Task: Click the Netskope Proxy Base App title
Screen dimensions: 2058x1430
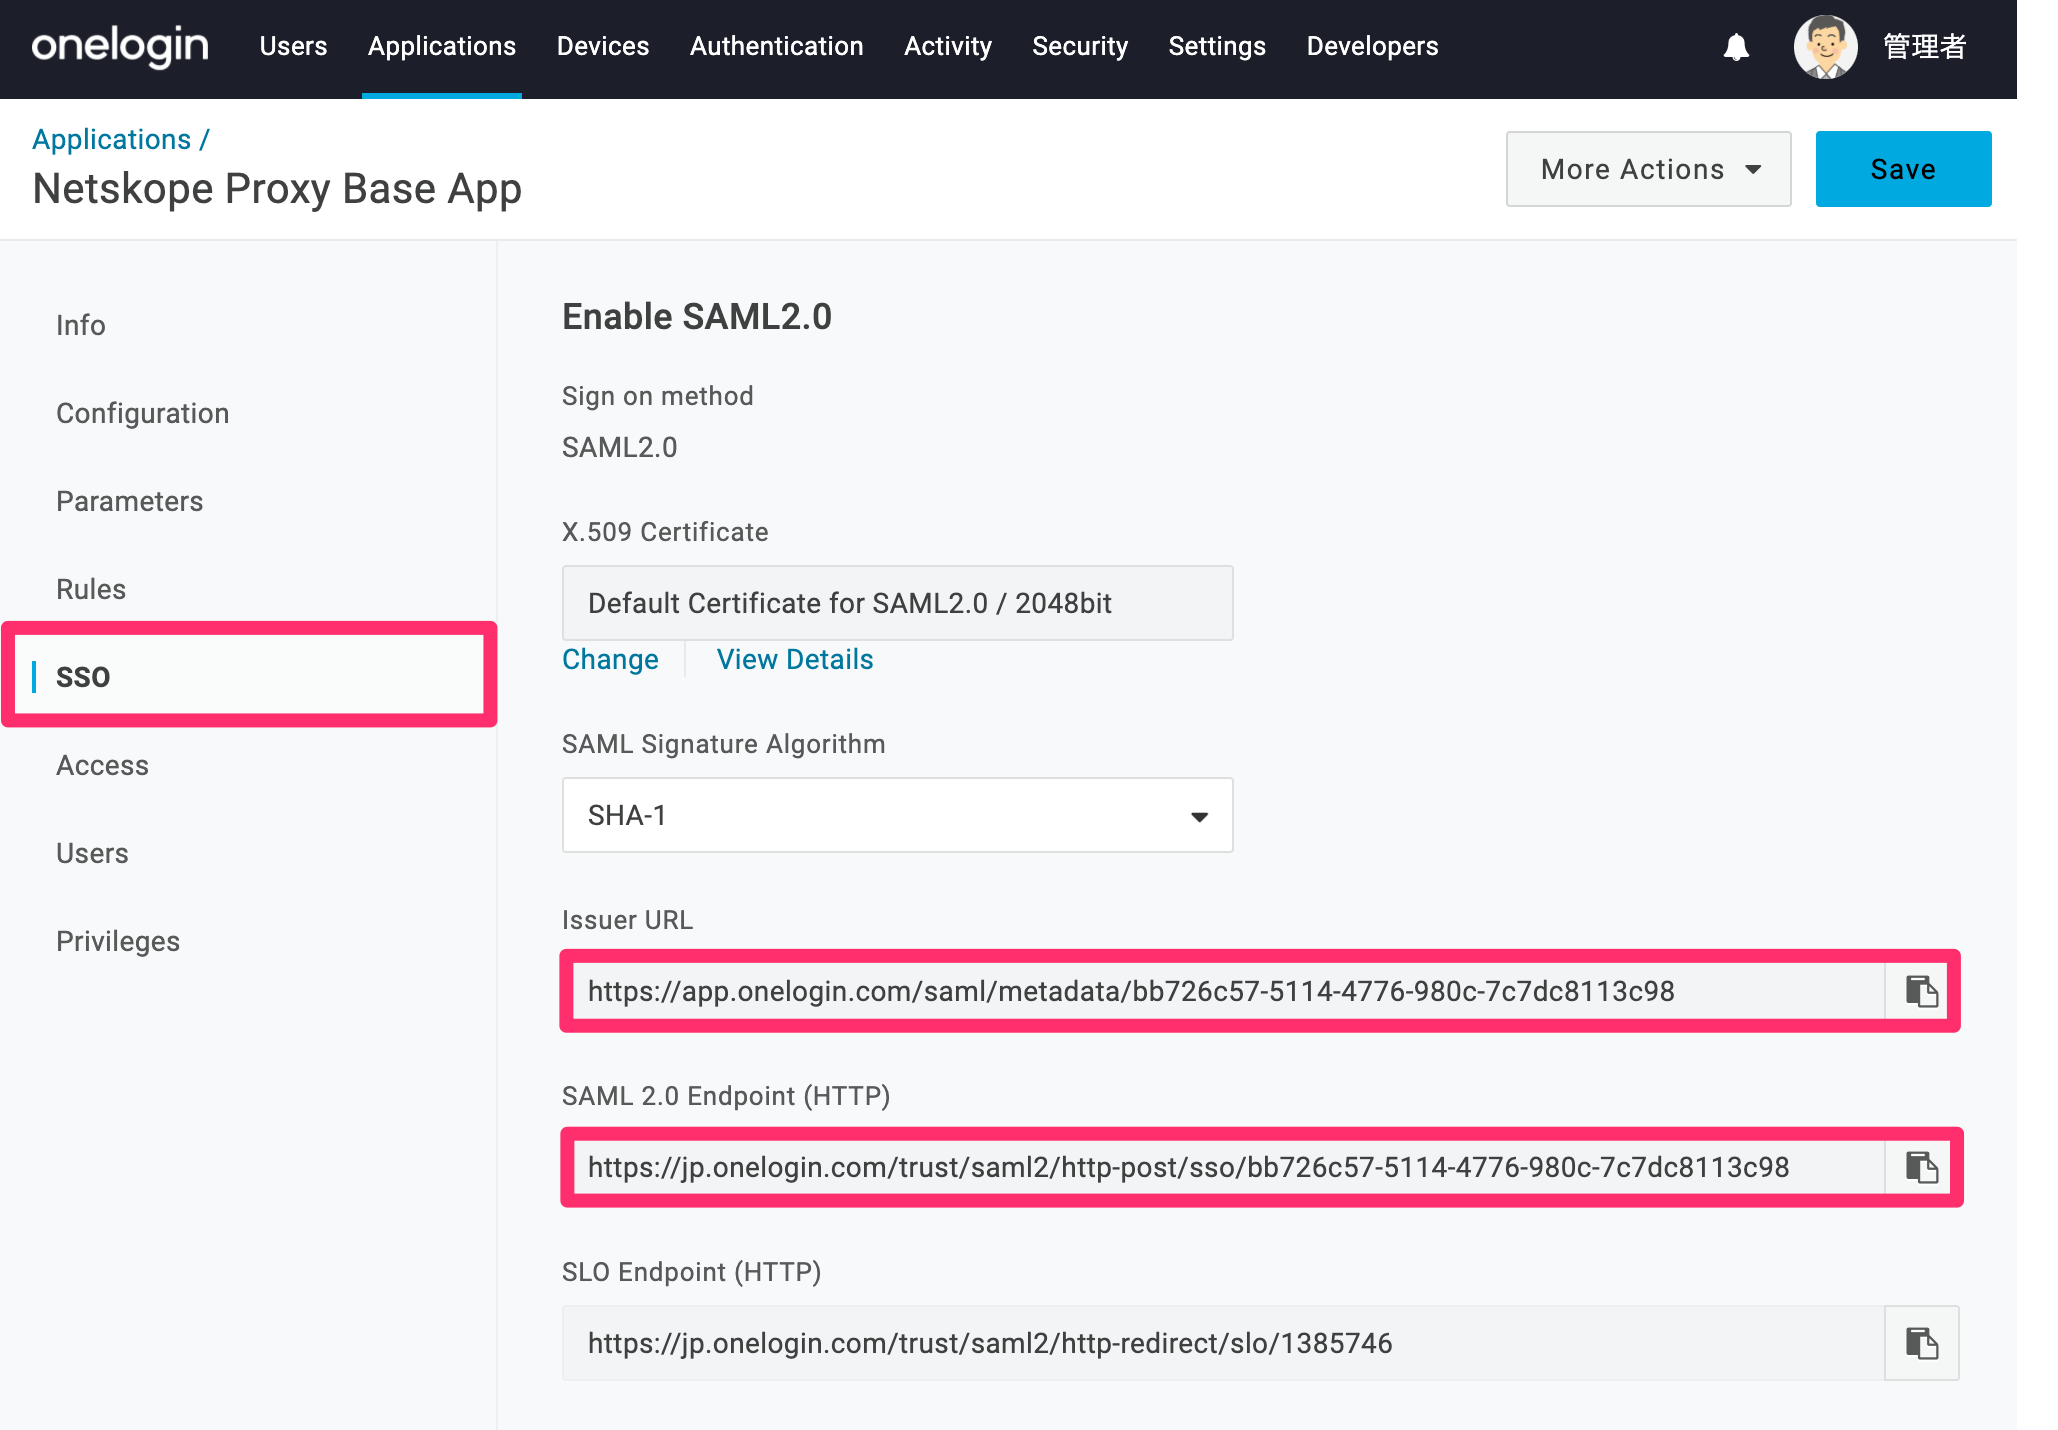Action: coord(277,188)
